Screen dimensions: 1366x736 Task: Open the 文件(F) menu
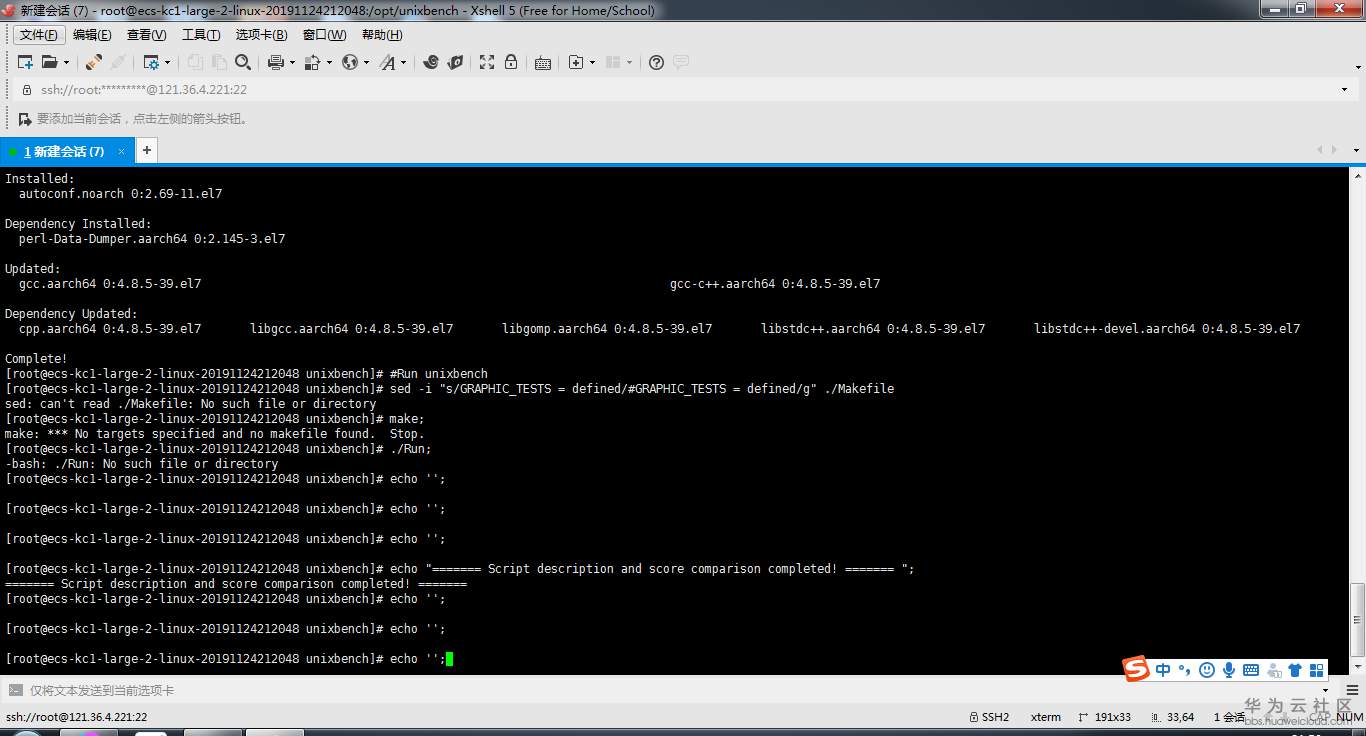(x=39, y=35)
